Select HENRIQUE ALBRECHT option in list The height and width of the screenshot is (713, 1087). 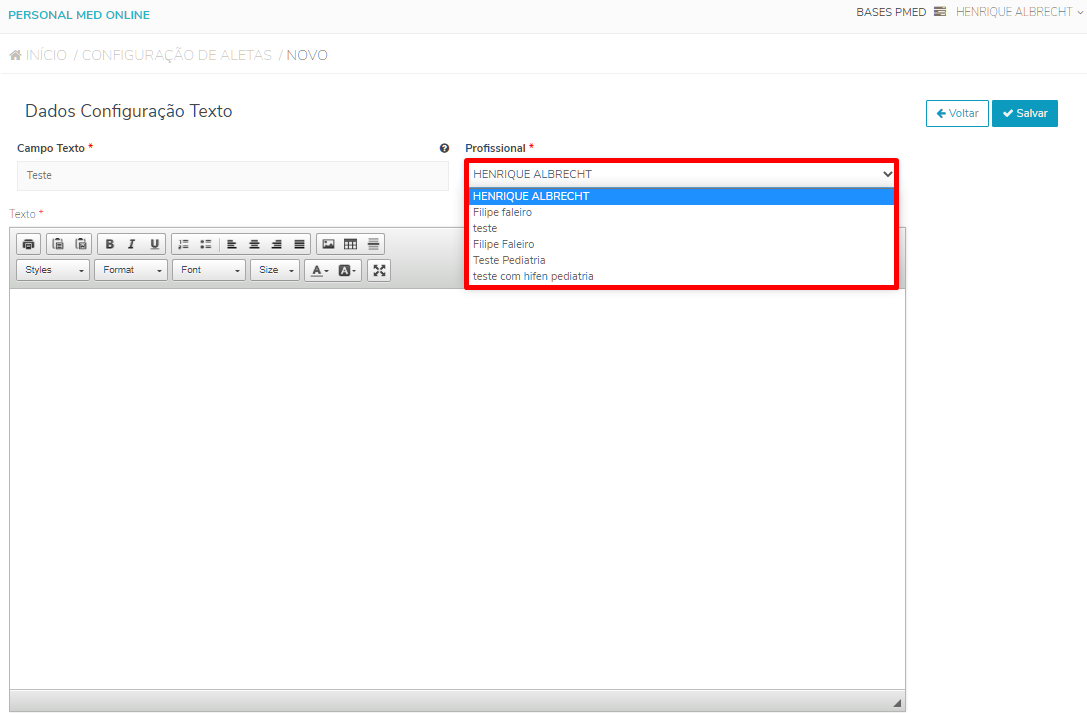click(x=681, y=196)
